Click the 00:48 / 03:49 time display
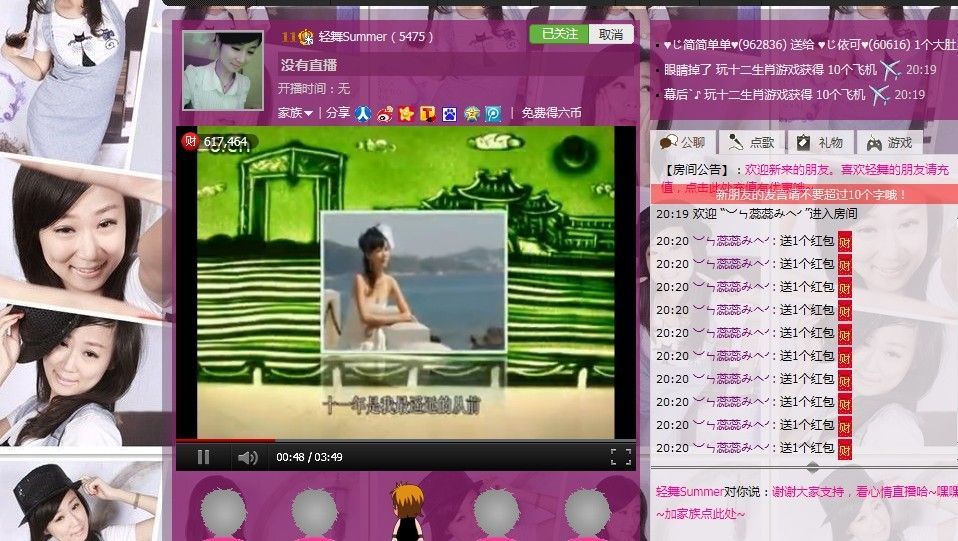The width and height of the screenshot is (958, 541). (309, 457)
